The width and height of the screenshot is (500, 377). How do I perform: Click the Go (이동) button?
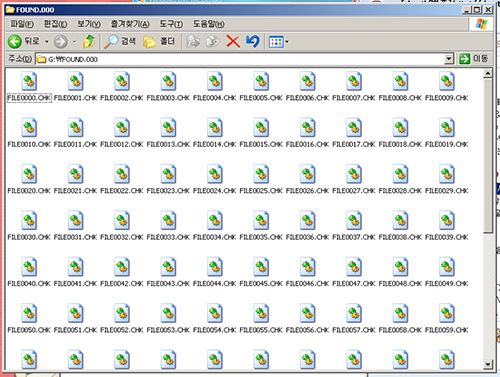pyautogui.click(x=473, y=59)
